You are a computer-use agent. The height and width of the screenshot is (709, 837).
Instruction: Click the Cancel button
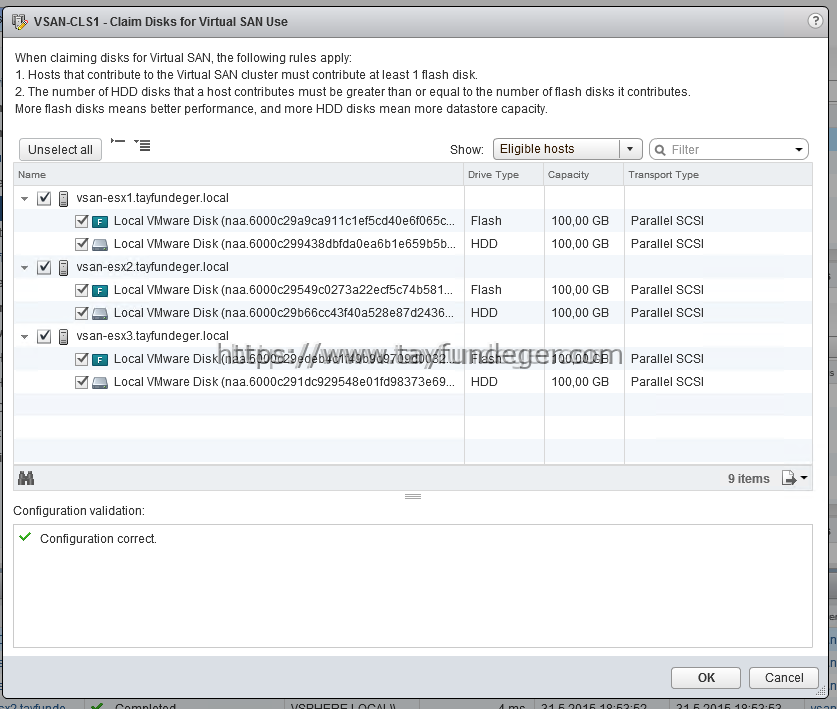click(x=784, y=678)
